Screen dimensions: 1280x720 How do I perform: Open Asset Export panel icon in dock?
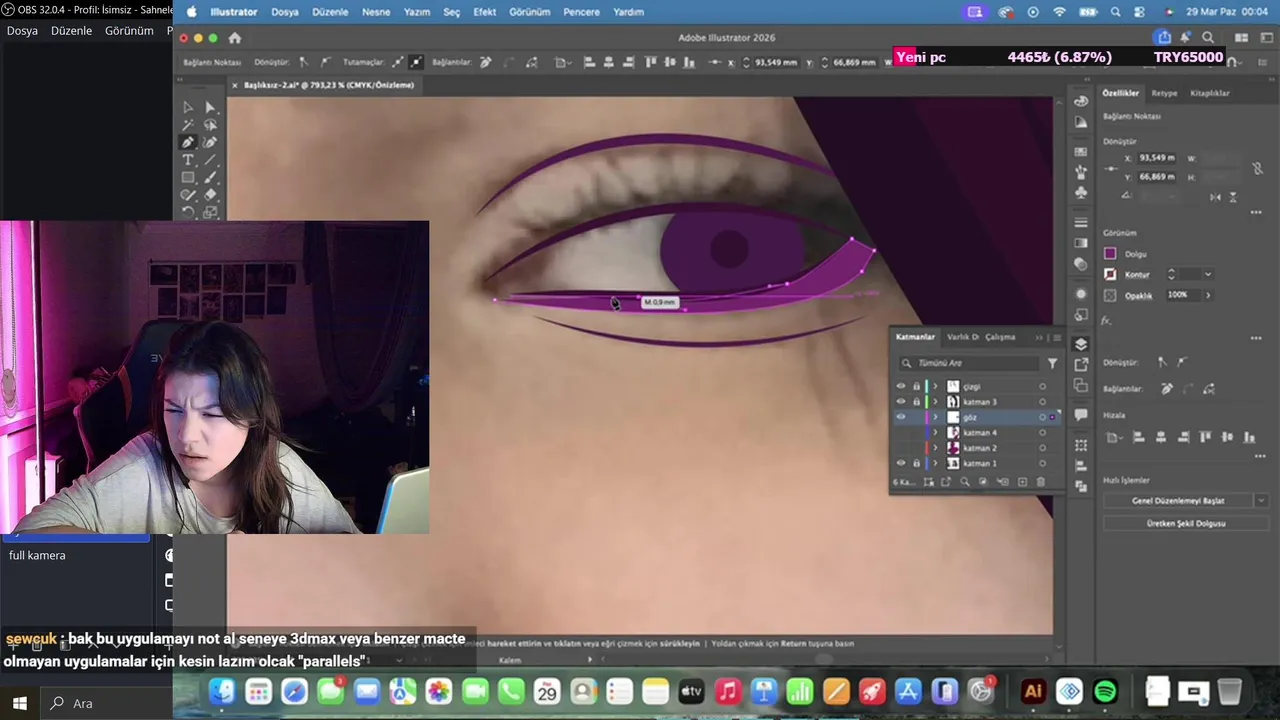(1081, 365)
